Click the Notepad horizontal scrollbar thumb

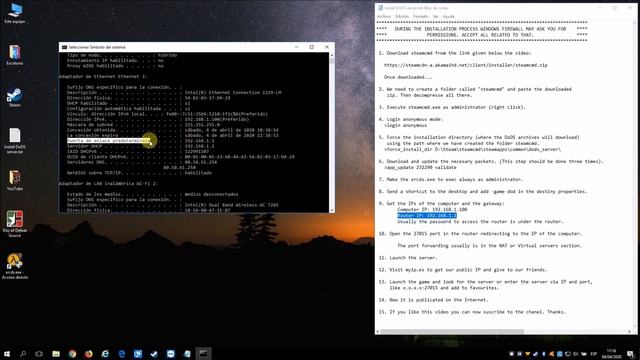tap(452, 331)
